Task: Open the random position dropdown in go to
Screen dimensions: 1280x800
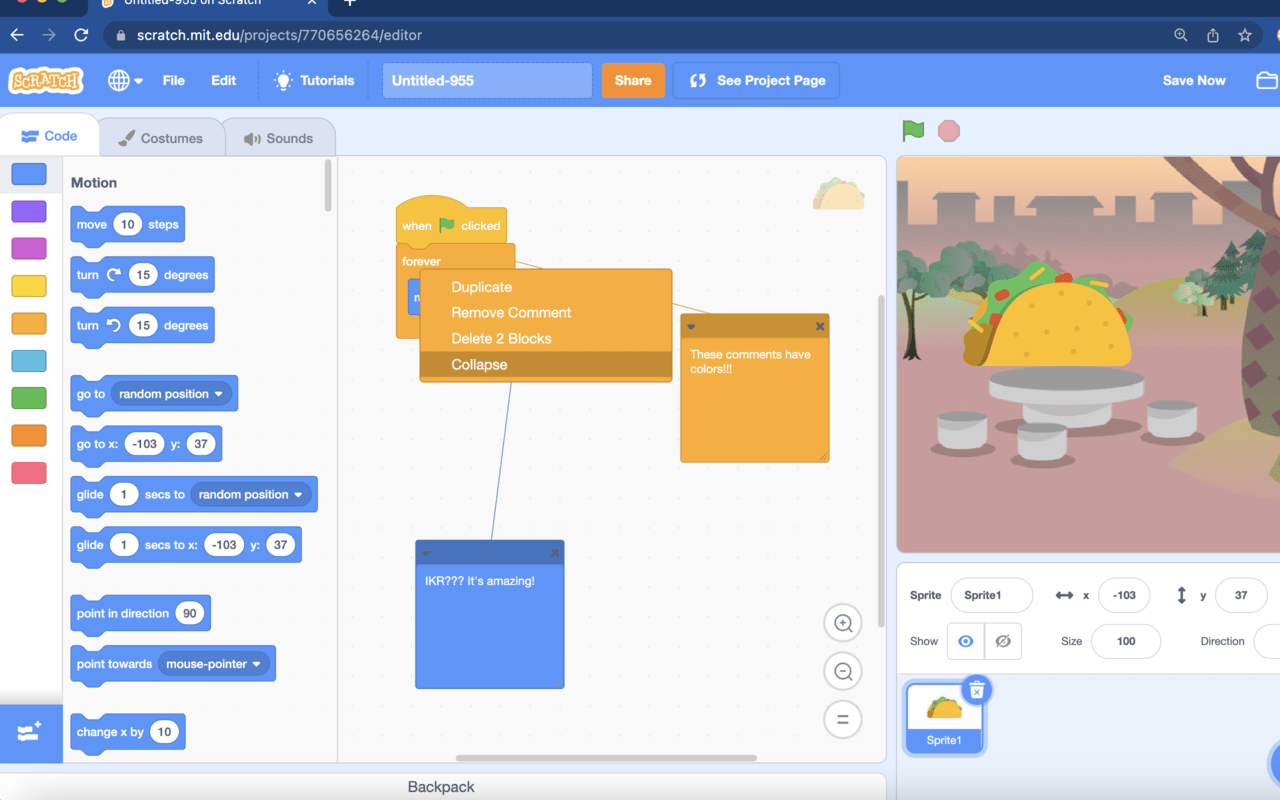Action: click(x=170, y=394)
